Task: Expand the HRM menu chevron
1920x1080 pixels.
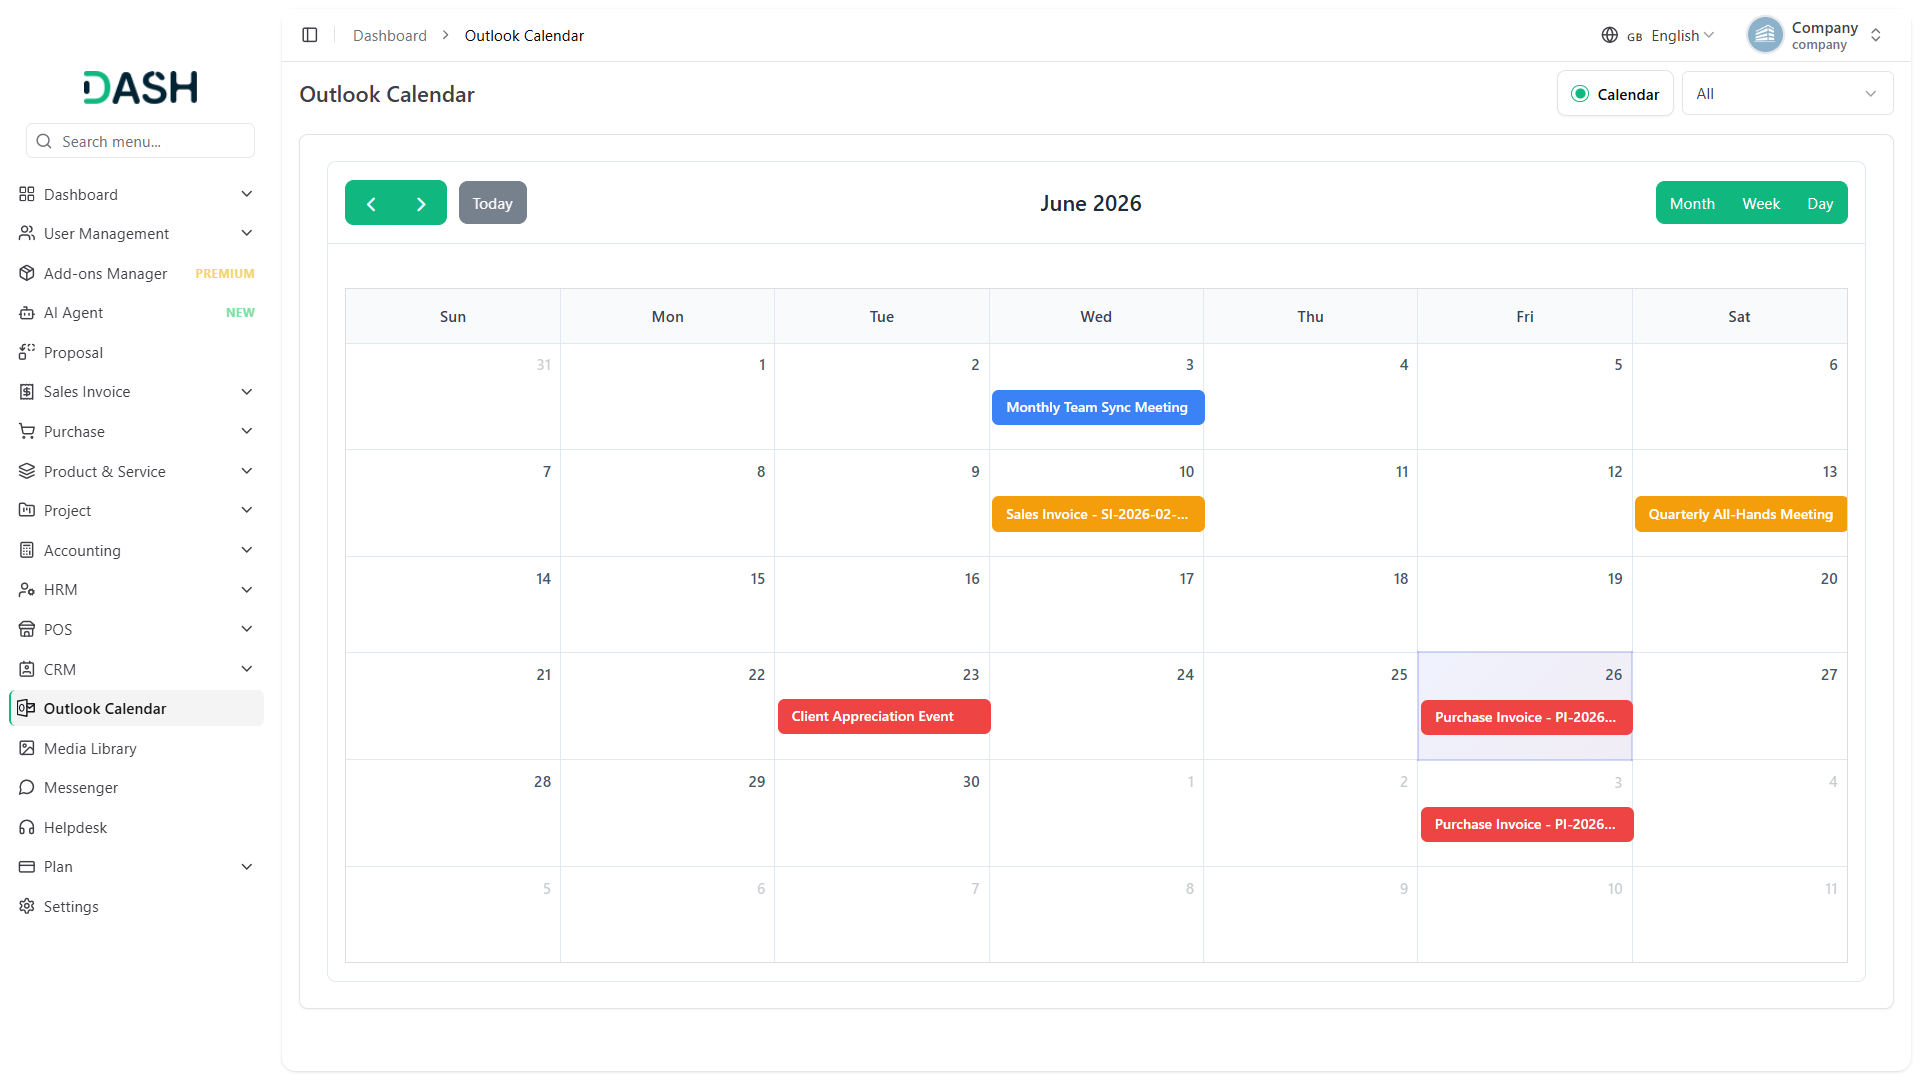Action: click(247, 590)
